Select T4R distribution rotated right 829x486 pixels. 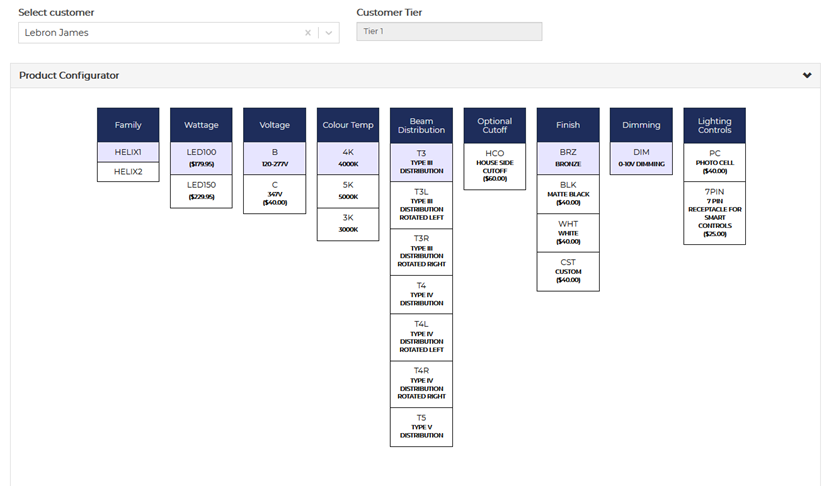pos(421,383)
